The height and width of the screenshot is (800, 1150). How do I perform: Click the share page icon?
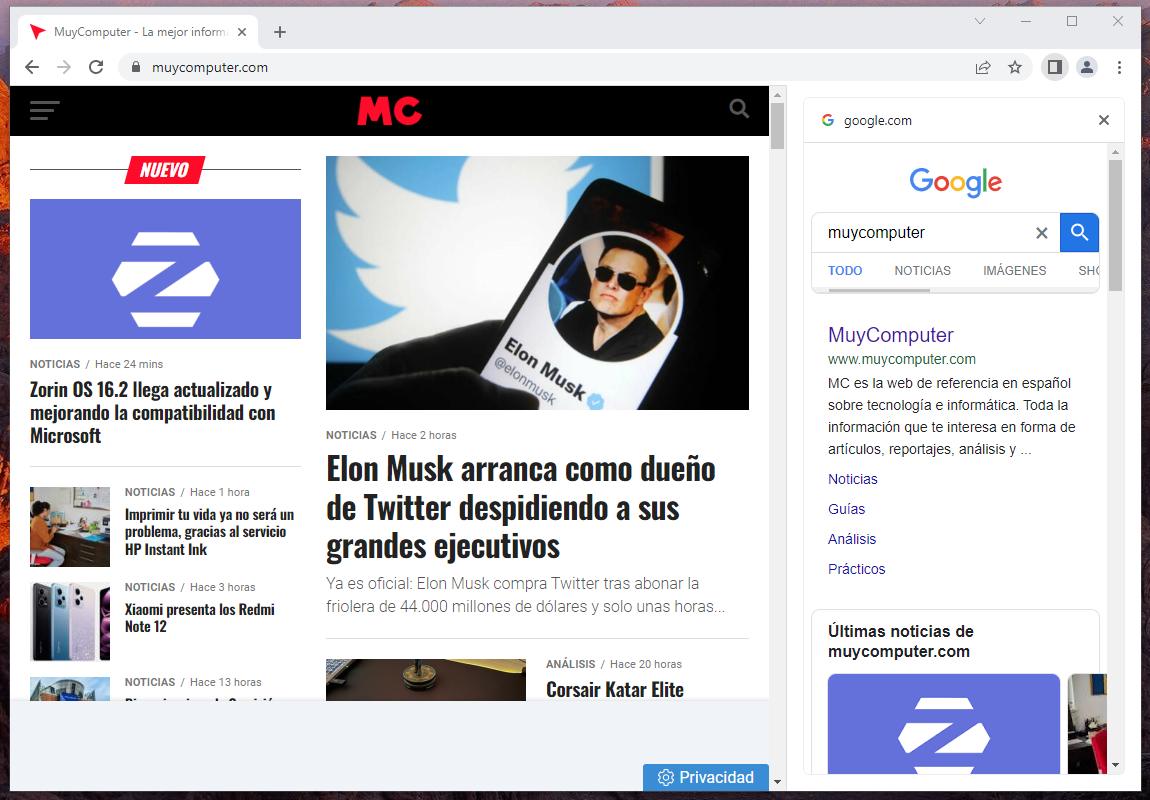coord(983,67)
